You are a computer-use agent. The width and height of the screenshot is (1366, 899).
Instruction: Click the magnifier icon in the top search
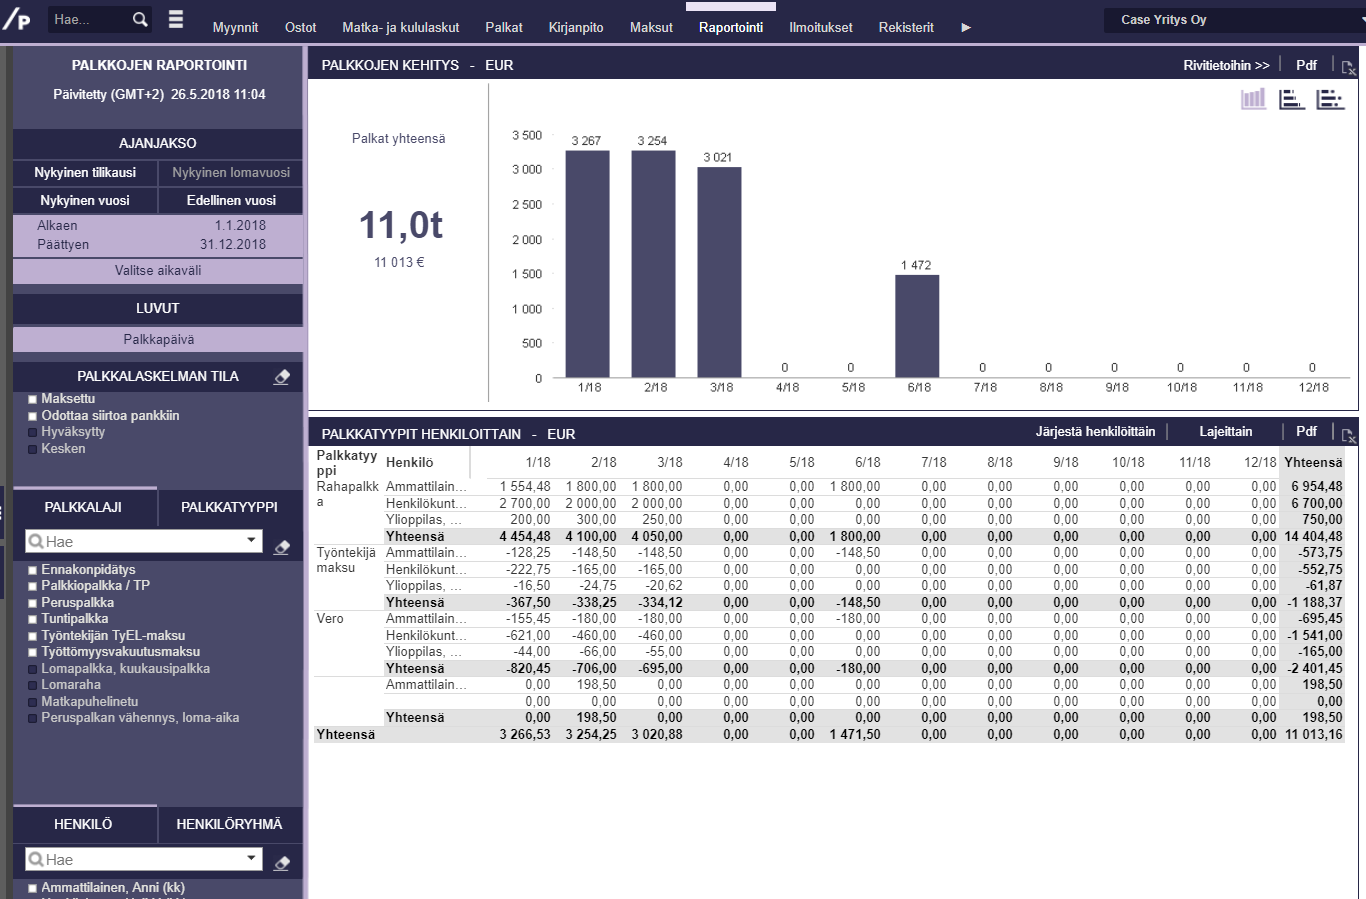140,19
